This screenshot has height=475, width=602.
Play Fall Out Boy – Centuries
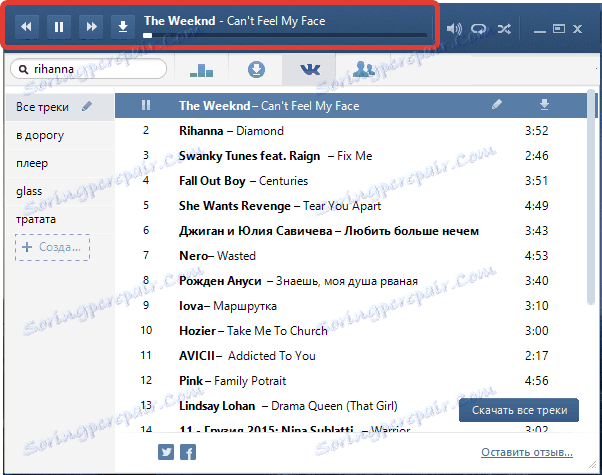point(351,180)
